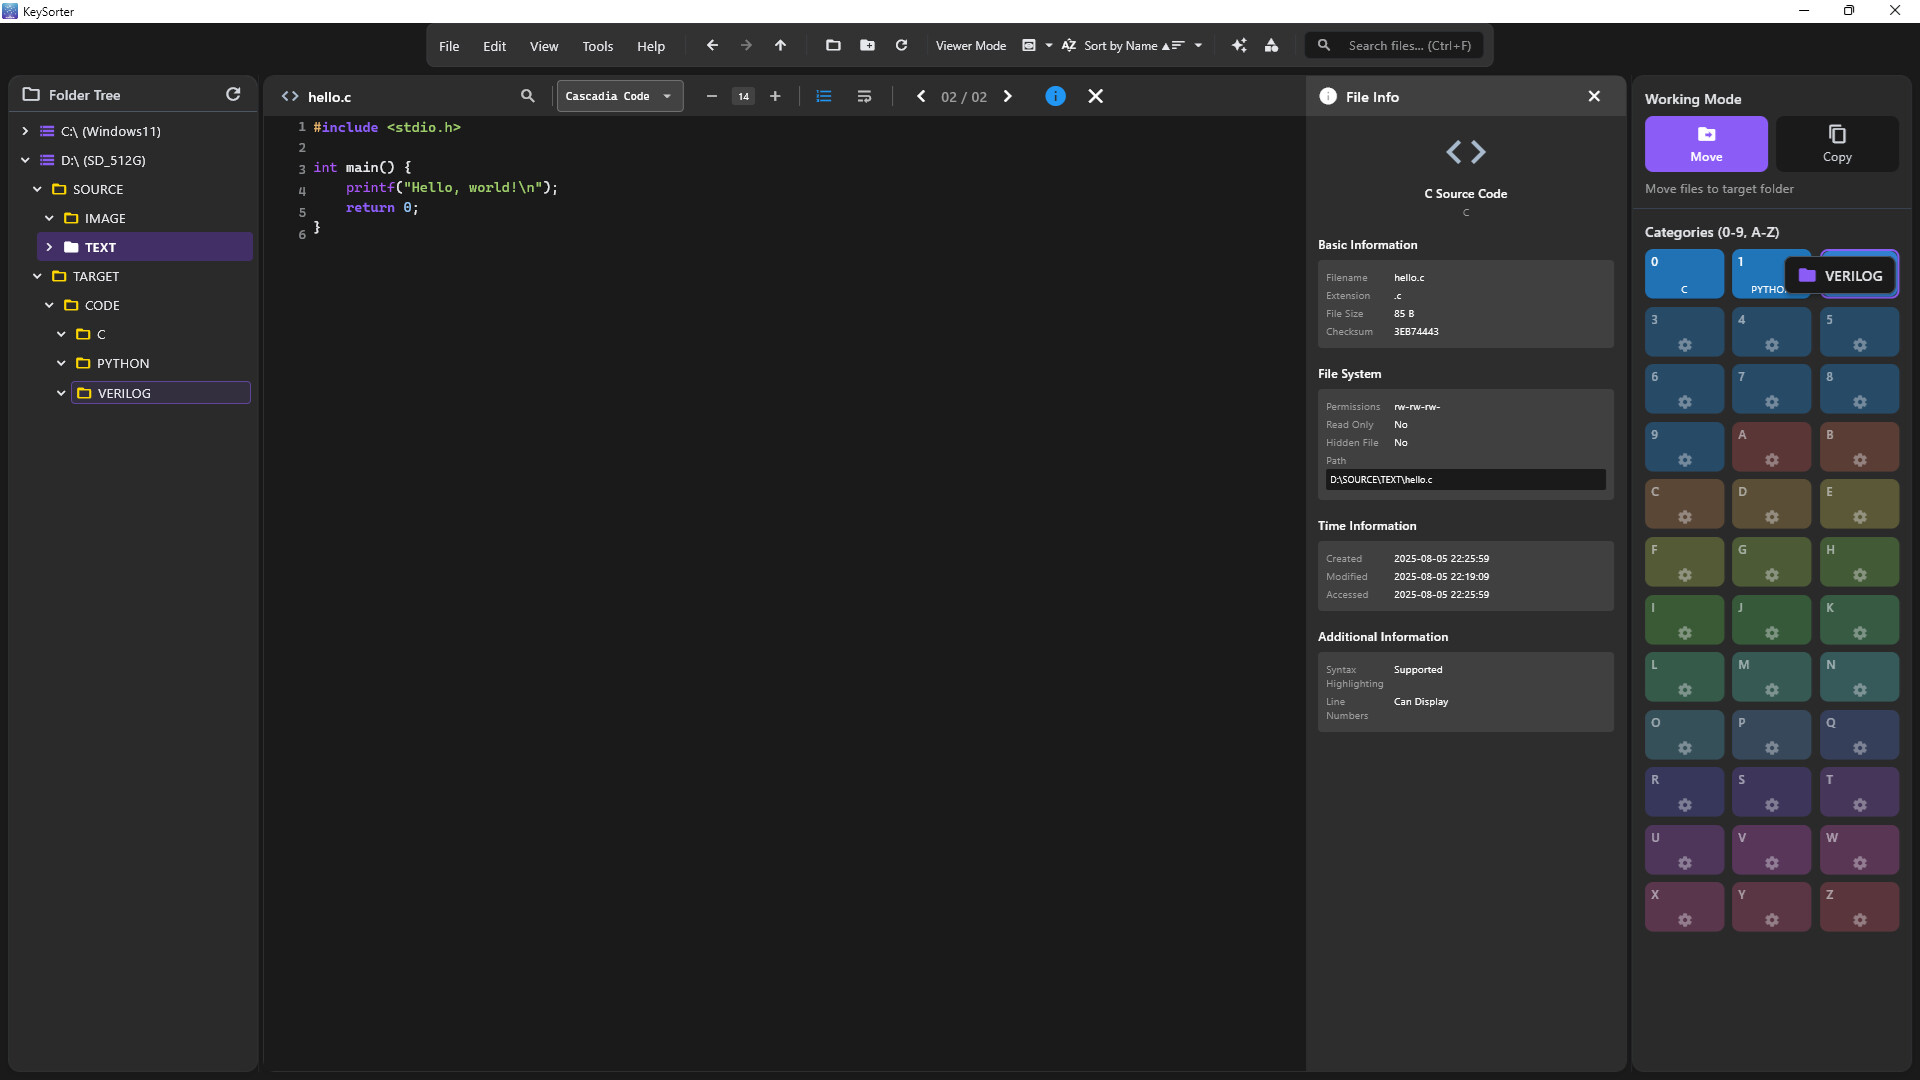The height and width of the screenshot is (1080, 1920).
Task: Refresh the file view with reload icon
Action: (901, 45)
